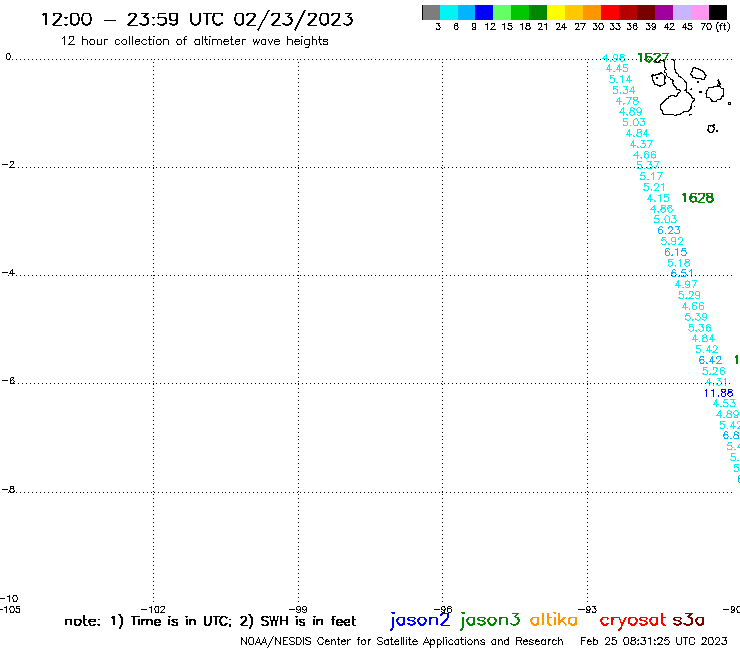Pick the purple swatch in the legend

[x=664, y=12]
